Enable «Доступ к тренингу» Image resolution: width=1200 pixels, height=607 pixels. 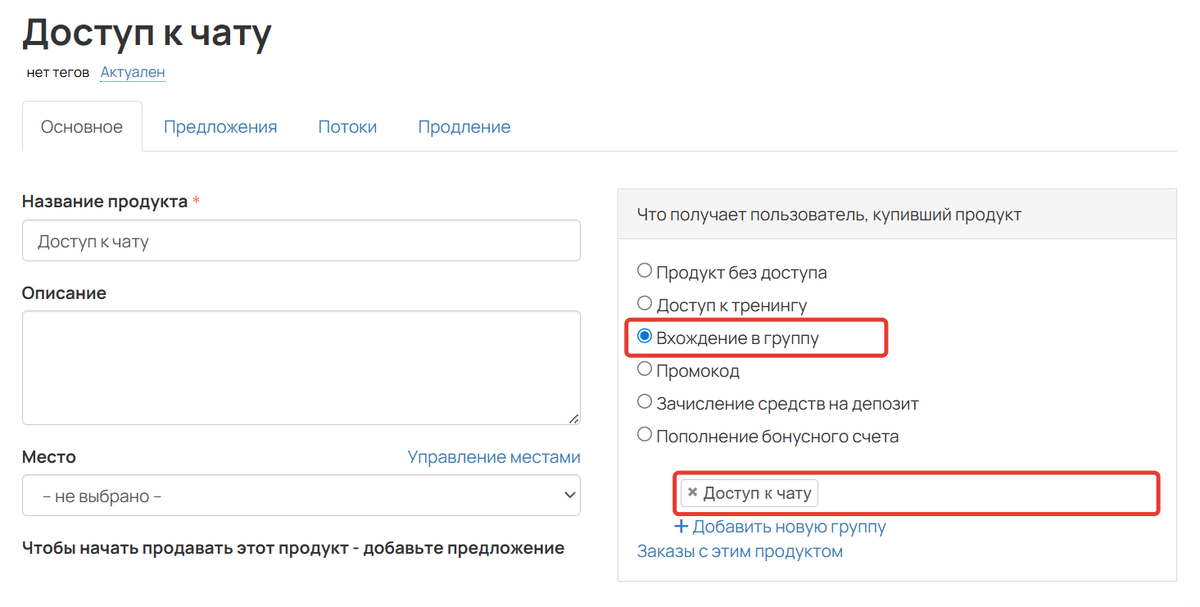pyautogui.click(x=644, y=303)
